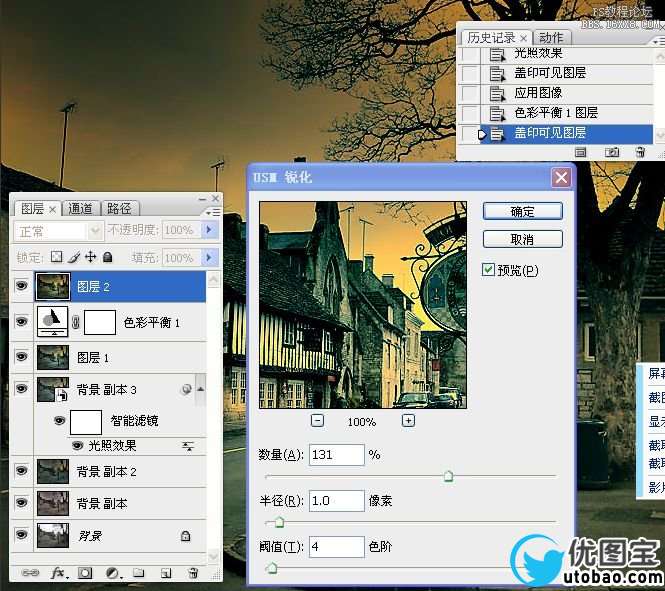665x591 pixels.
Task: Hide the 图层 2 layer via eye icon
Action: [22, 286]
